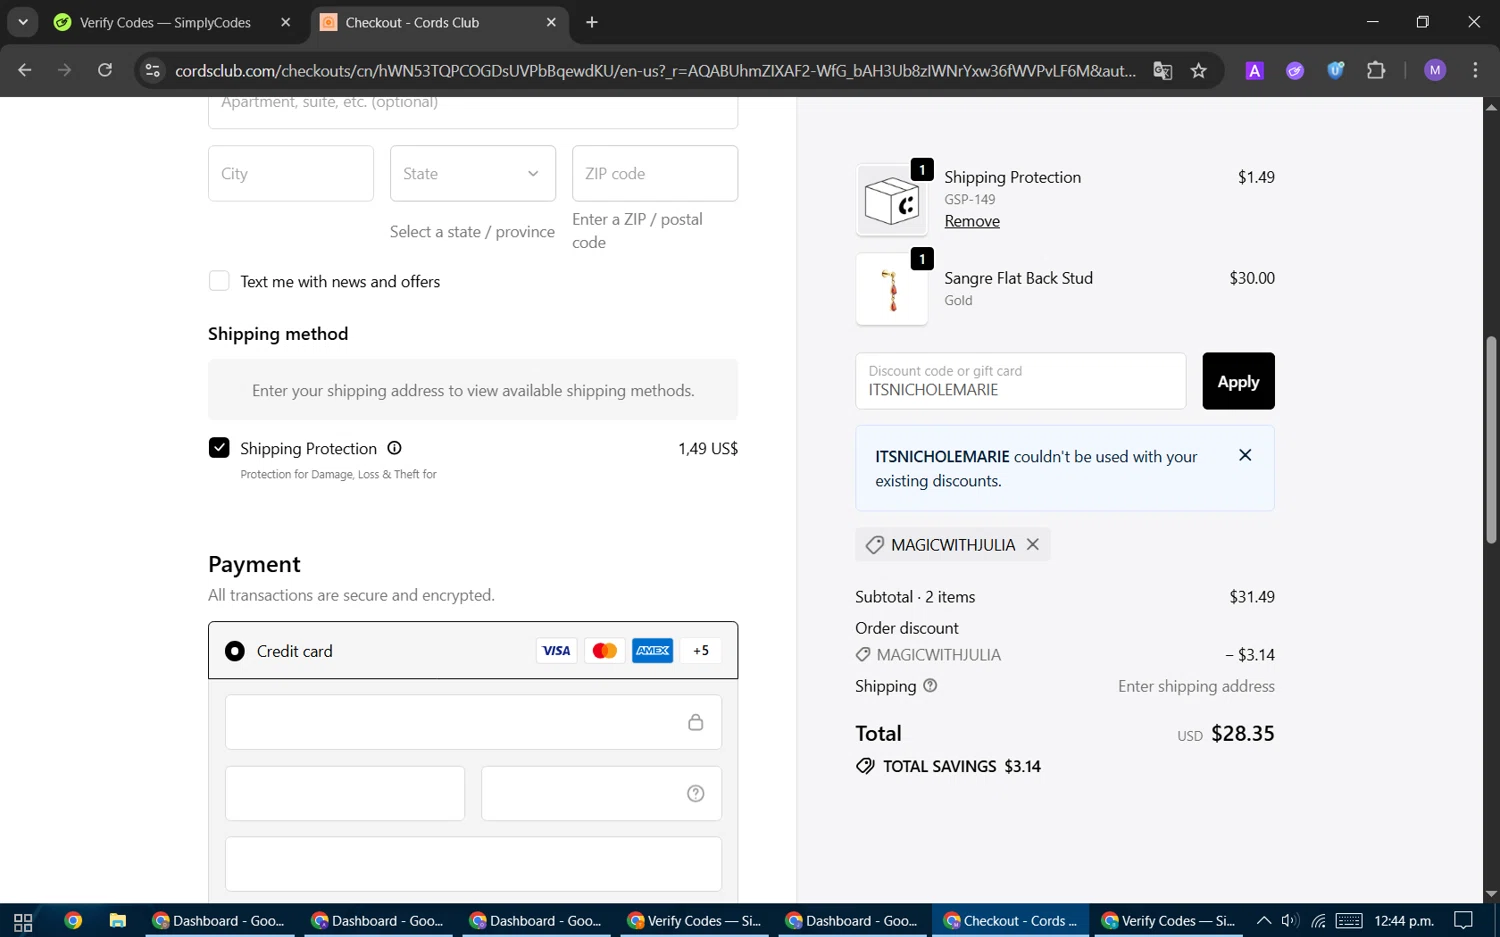1500x937 pixels.
Task: Click the page vertical scrollbar thumb
Action: (x=1491, y=440)
